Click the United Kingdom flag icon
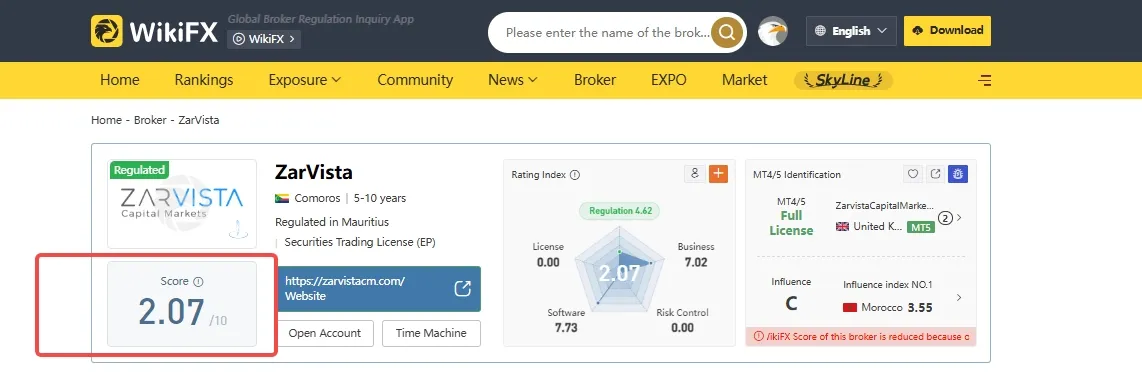The image size is (1142, 372). coord(843,226)
